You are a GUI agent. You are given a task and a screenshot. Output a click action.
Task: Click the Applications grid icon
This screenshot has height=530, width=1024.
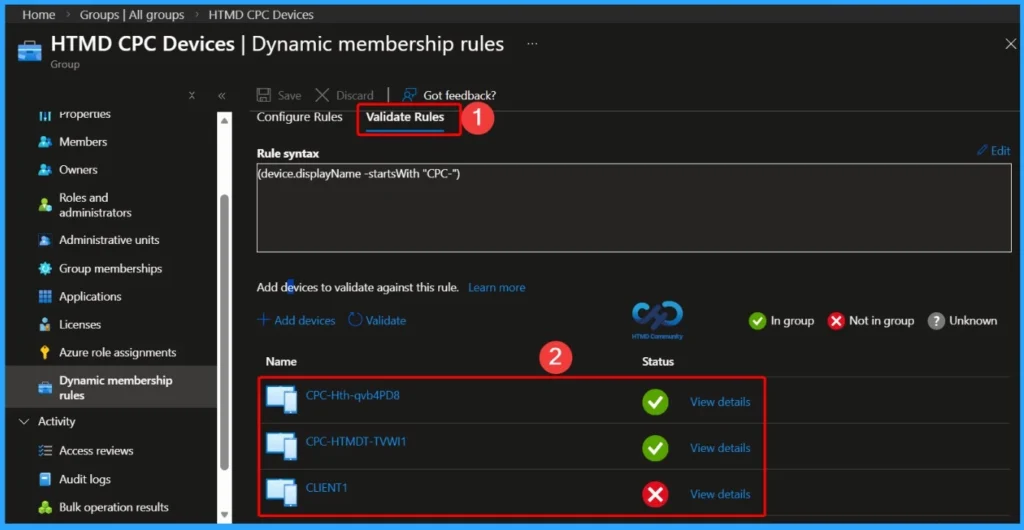(x=45, y=296)
